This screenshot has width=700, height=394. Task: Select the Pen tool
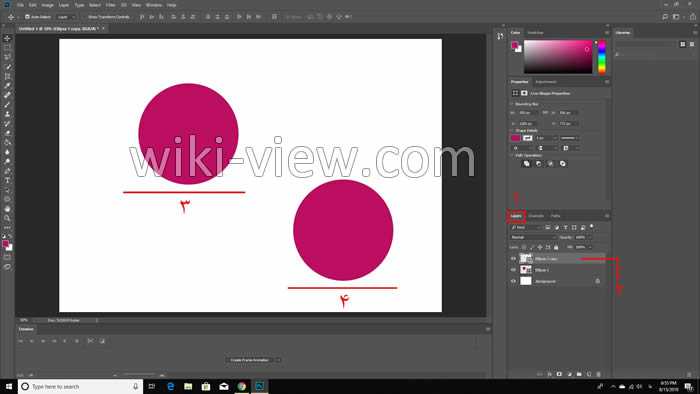tap(7, 171)
